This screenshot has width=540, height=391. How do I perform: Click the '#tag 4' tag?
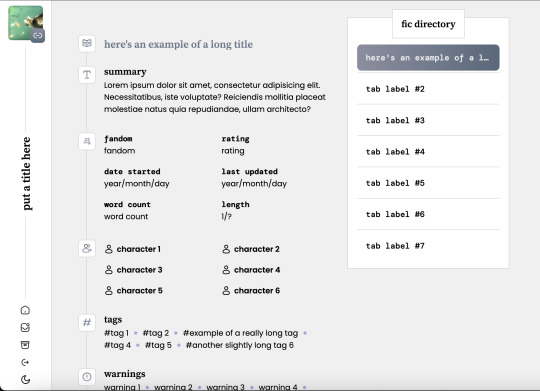(x=117, y=345)
